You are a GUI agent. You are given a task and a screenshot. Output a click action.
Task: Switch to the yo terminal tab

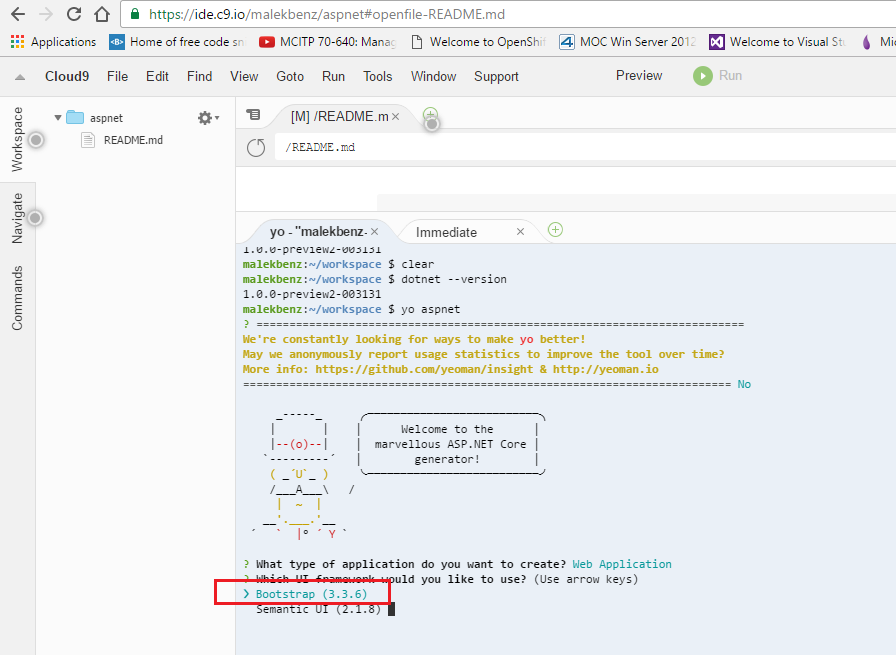318,232
